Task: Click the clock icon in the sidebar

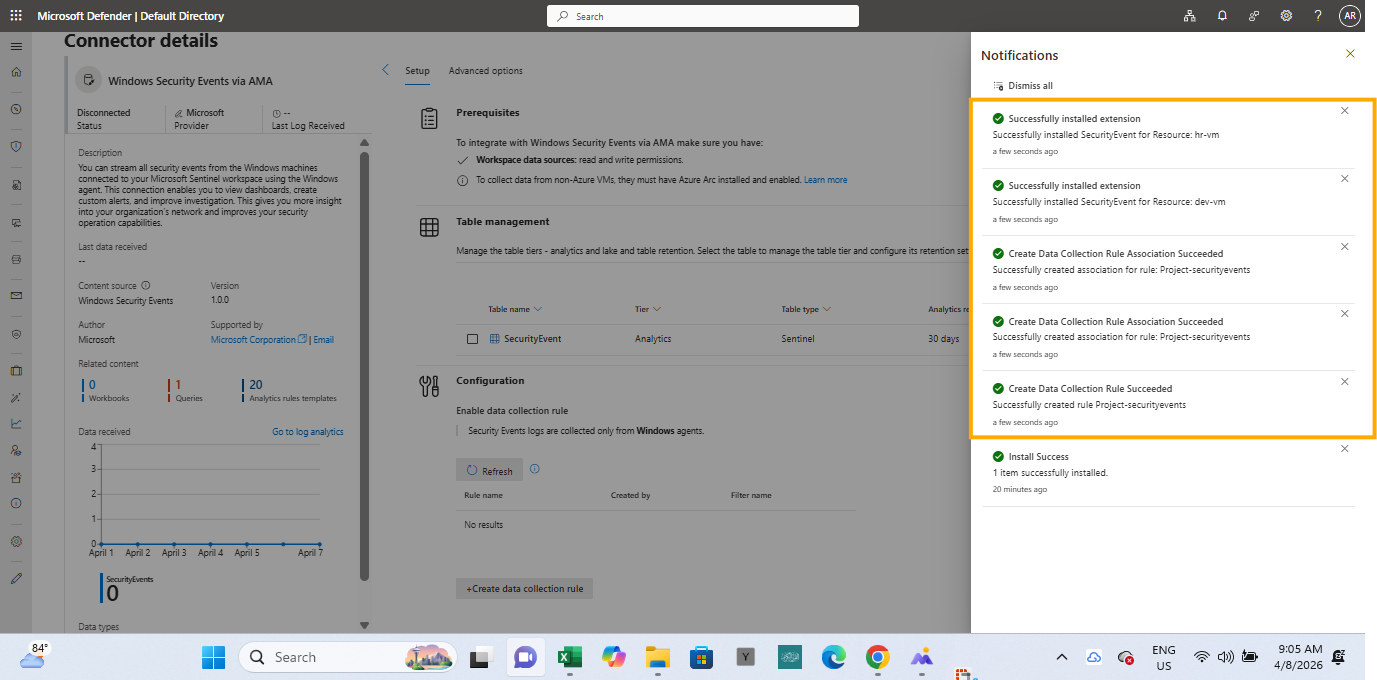Action: point(16,109)
